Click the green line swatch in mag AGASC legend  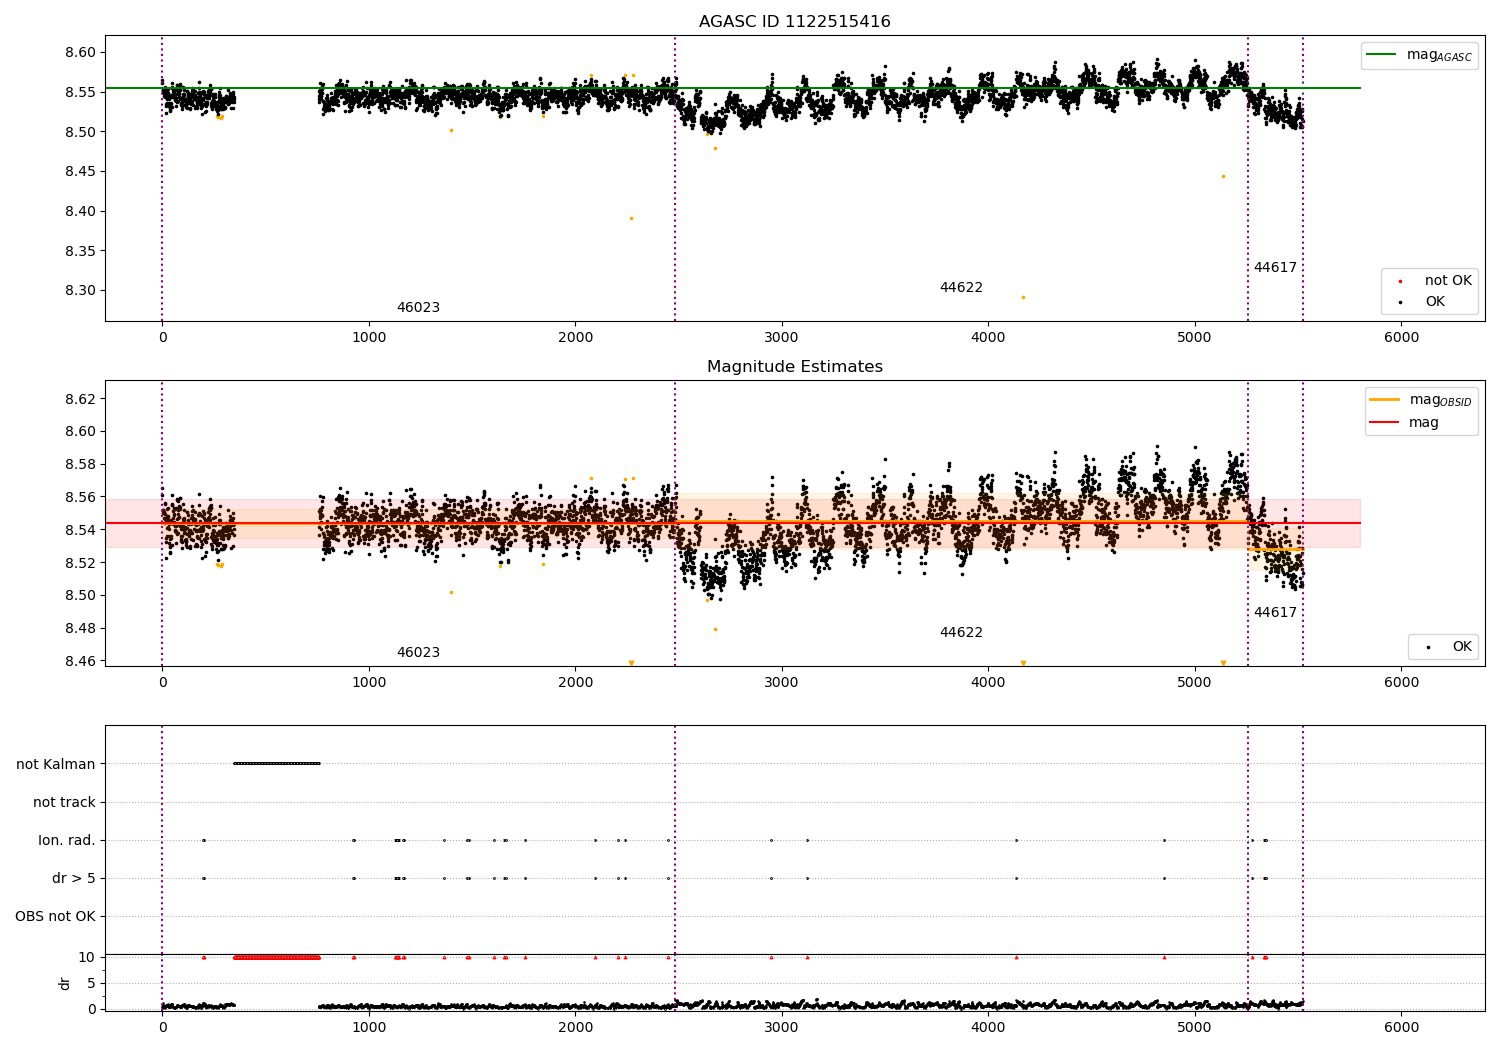coord(1382,55)
